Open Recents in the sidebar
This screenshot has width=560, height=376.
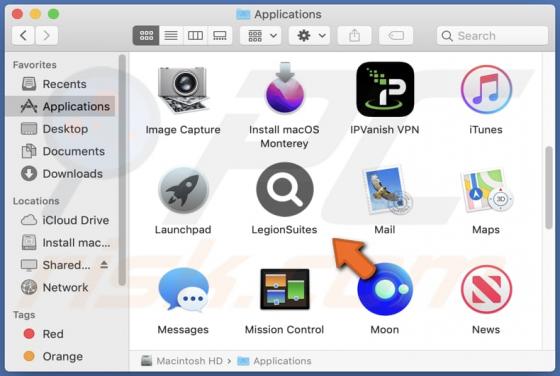(61, 84)
